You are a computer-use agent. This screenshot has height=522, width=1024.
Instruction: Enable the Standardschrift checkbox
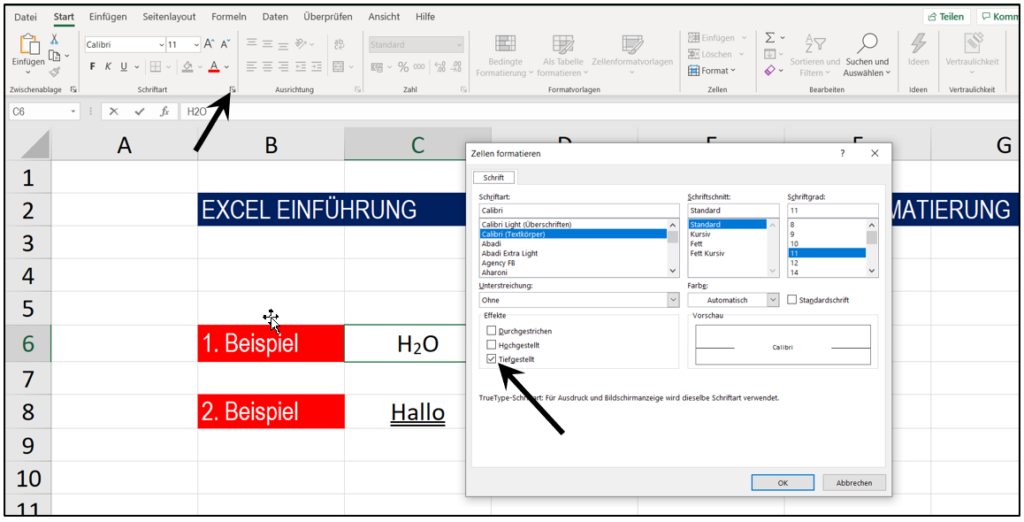[x=792, y=300]
